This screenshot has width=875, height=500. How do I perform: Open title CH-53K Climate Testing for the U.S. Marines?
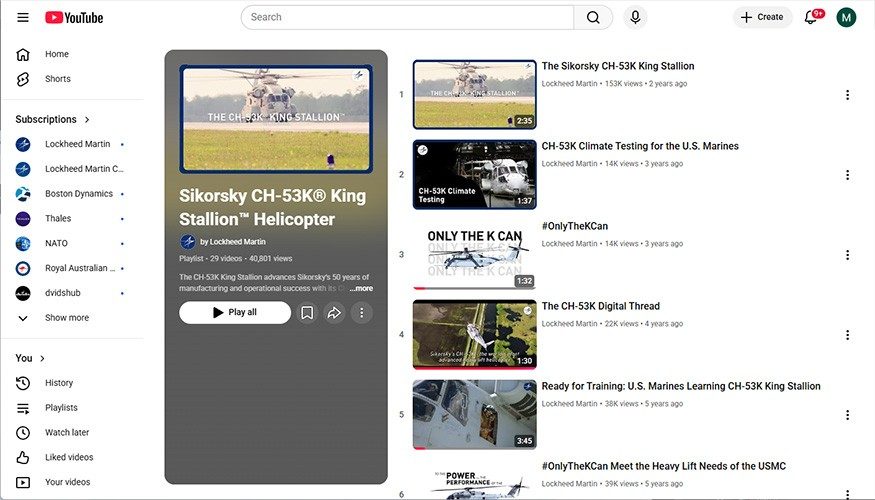click(640, 146)
